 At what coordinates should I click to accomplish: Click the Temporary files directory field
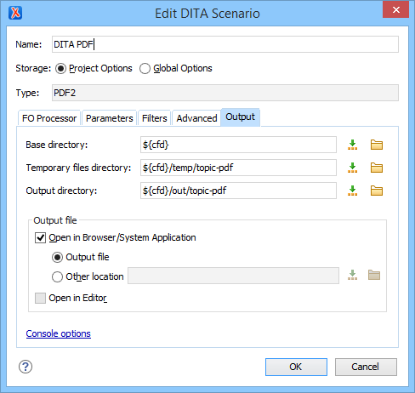(x=238, y=168)
